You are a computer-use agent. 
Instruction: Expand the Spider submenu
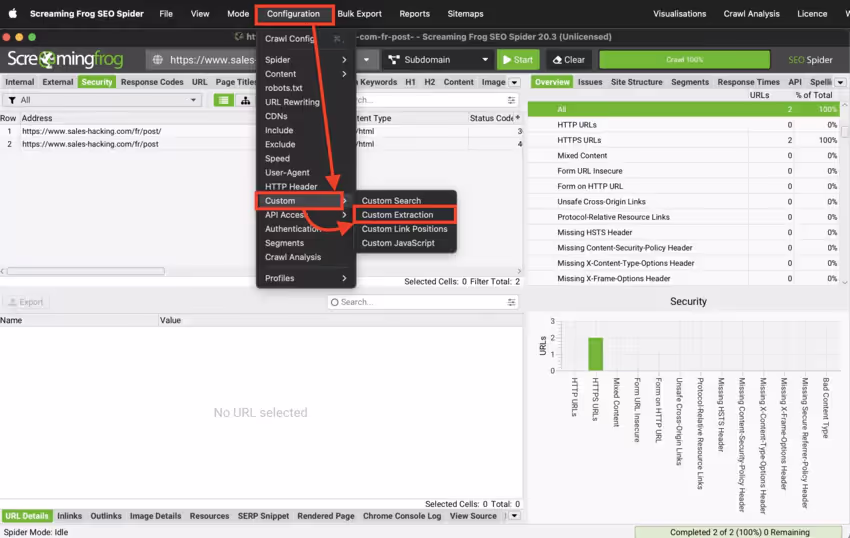coord(306,60)
